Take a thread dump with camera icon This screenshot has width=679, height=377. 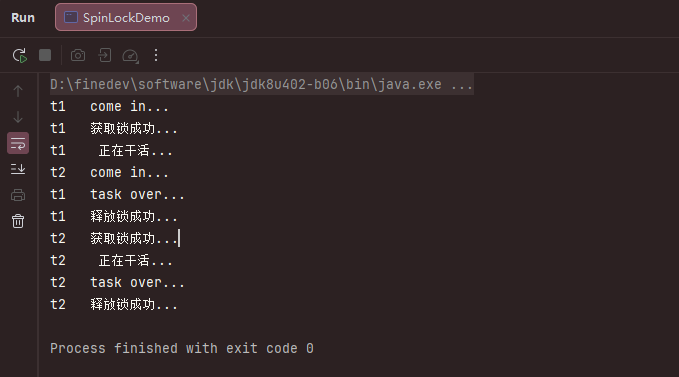pyautogui.click(x=78, y=55)
